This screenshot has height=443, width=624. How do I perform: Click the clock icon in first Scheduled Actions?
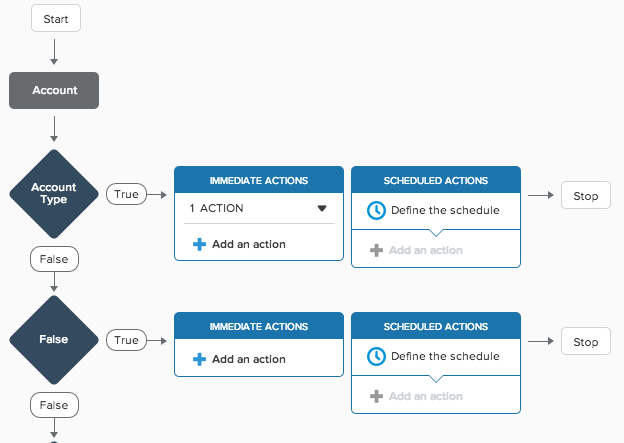pyautogui.click(x=376, y=210)
